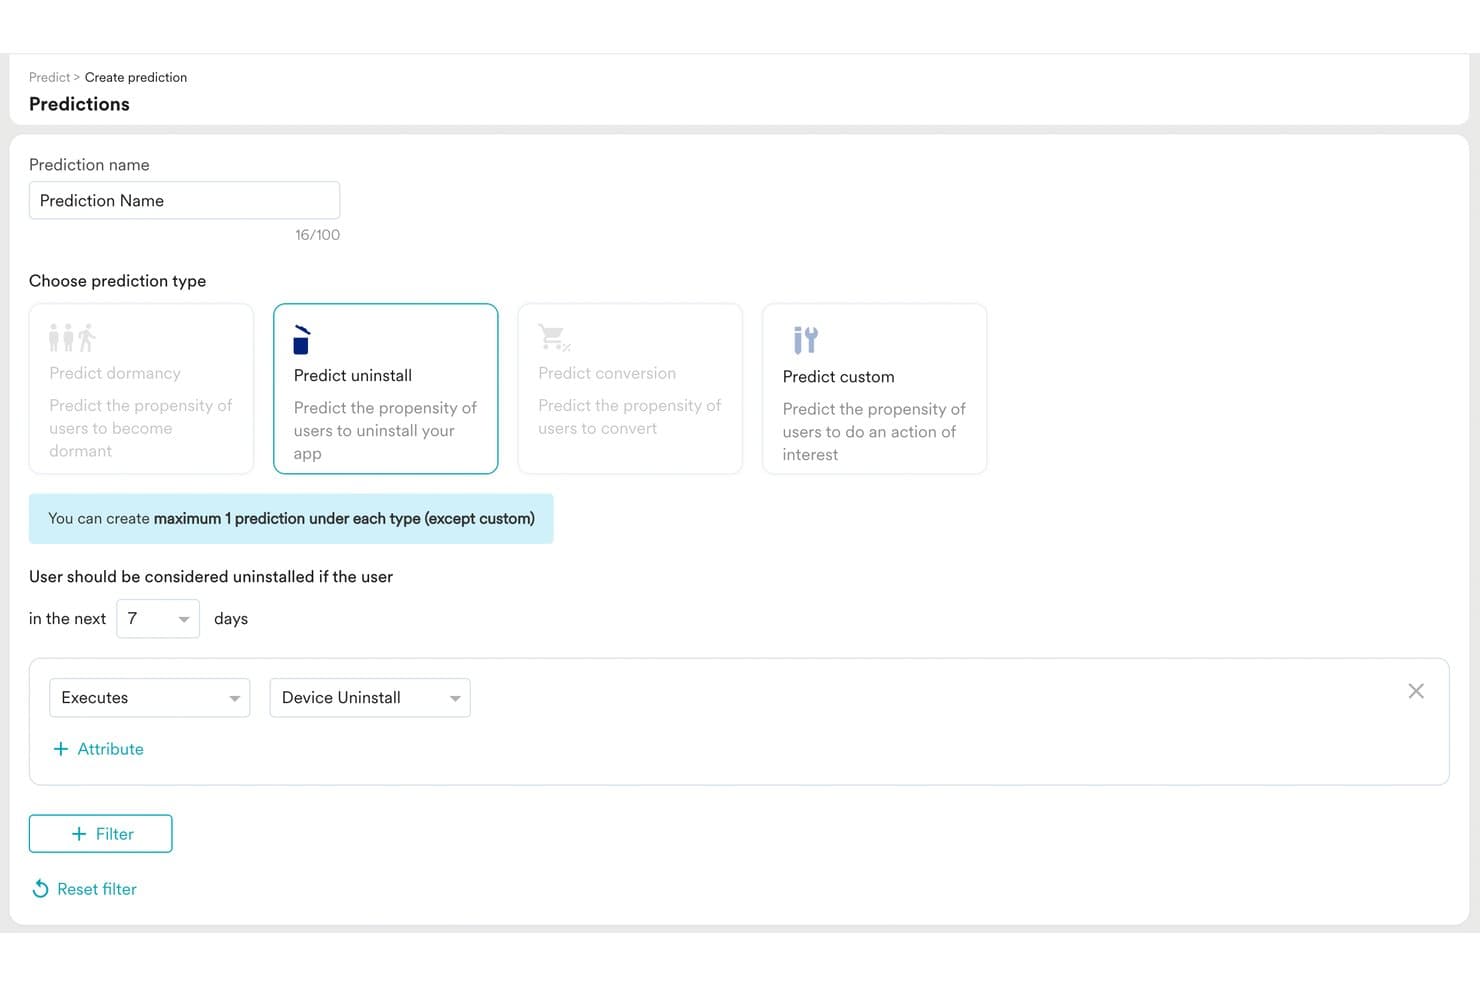Click the 'Prediction name' field label

(89, 165)
